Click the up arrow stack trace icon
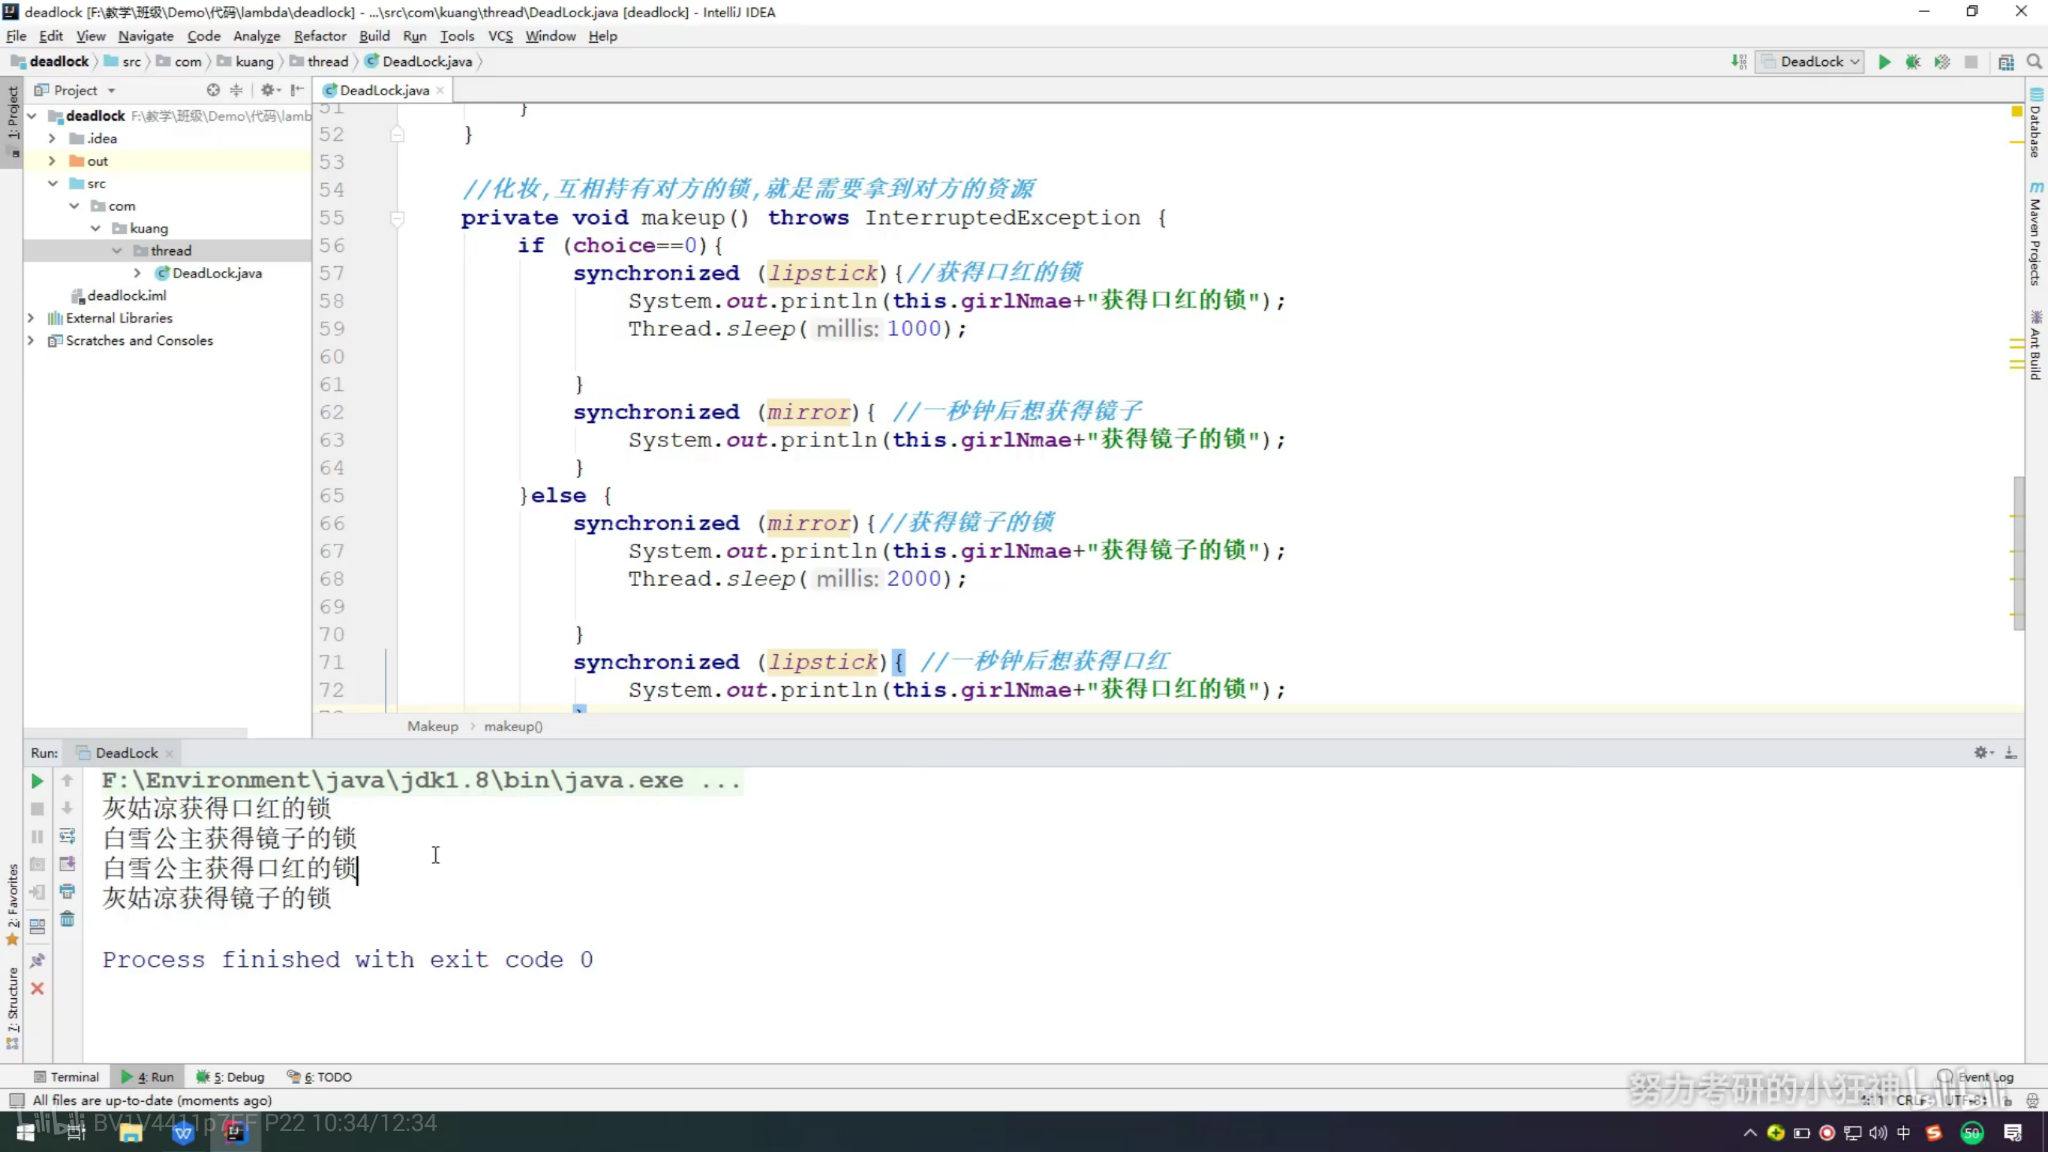This screenshot has height=1152, width=2048. 67,781
